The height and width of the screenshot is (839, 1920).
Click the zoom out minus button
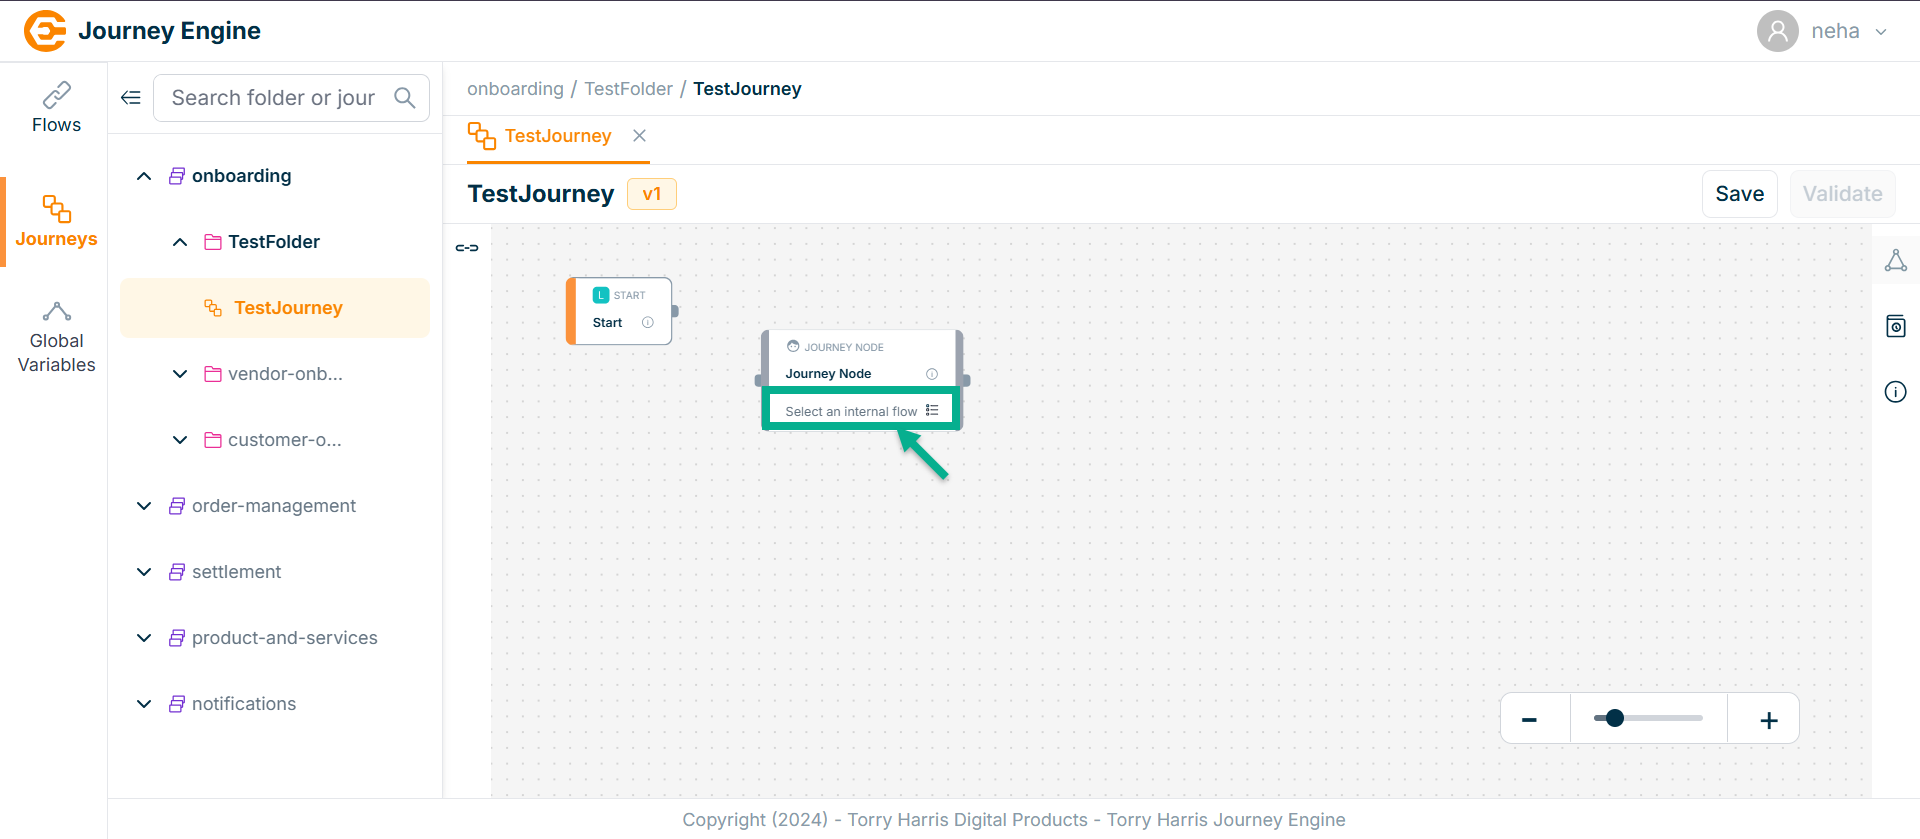[x=1529, y=719]
